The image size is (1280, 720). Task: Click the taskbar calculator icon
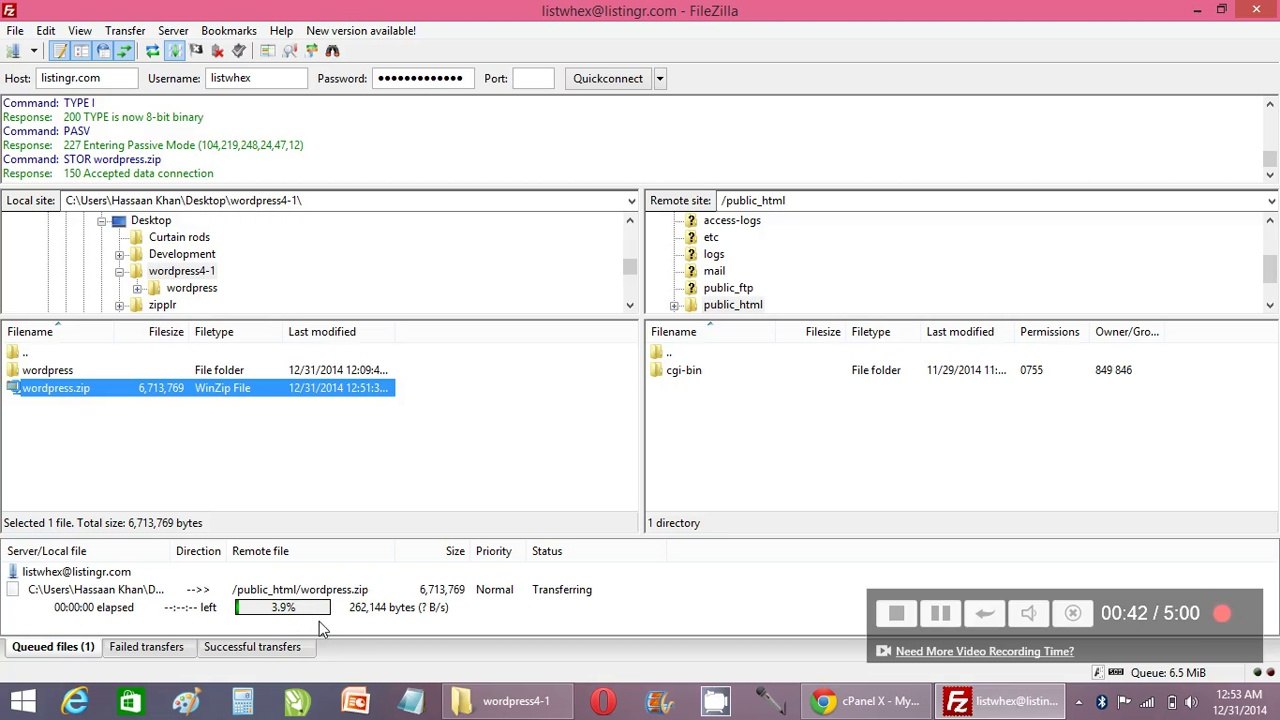tap(243, 701)
